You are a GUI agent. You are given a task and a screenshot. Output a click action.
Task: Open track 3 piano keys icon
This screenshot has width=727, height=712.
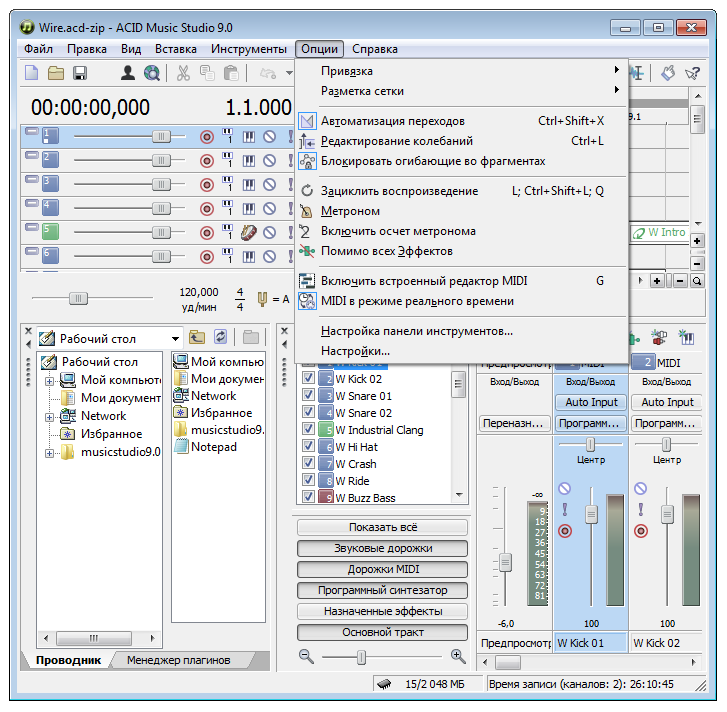coord(249,184)
